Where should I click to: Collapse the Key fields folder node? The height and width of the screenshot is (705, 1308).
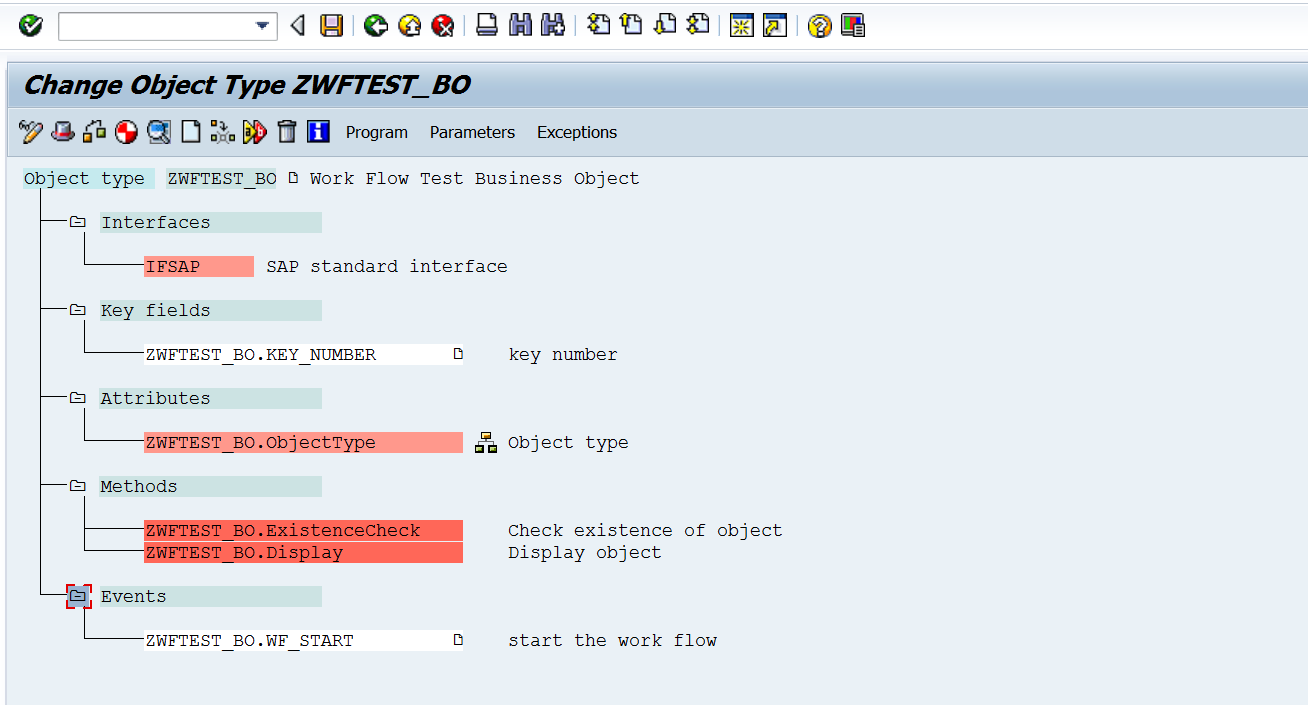point(78,310)
